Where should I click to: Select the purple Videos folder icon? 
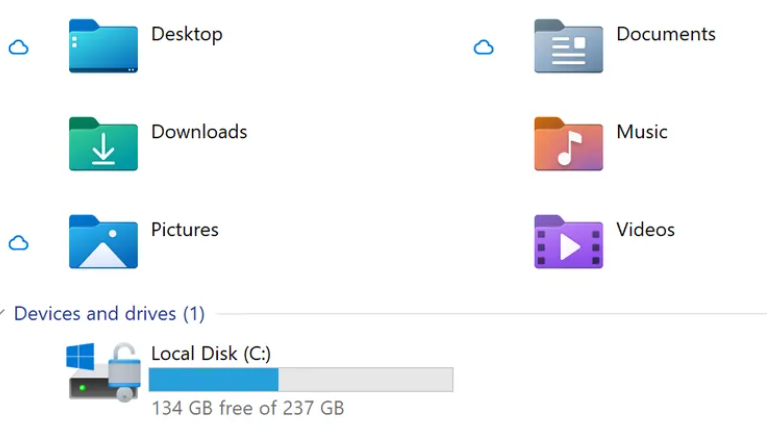click(x=568, y=242)
